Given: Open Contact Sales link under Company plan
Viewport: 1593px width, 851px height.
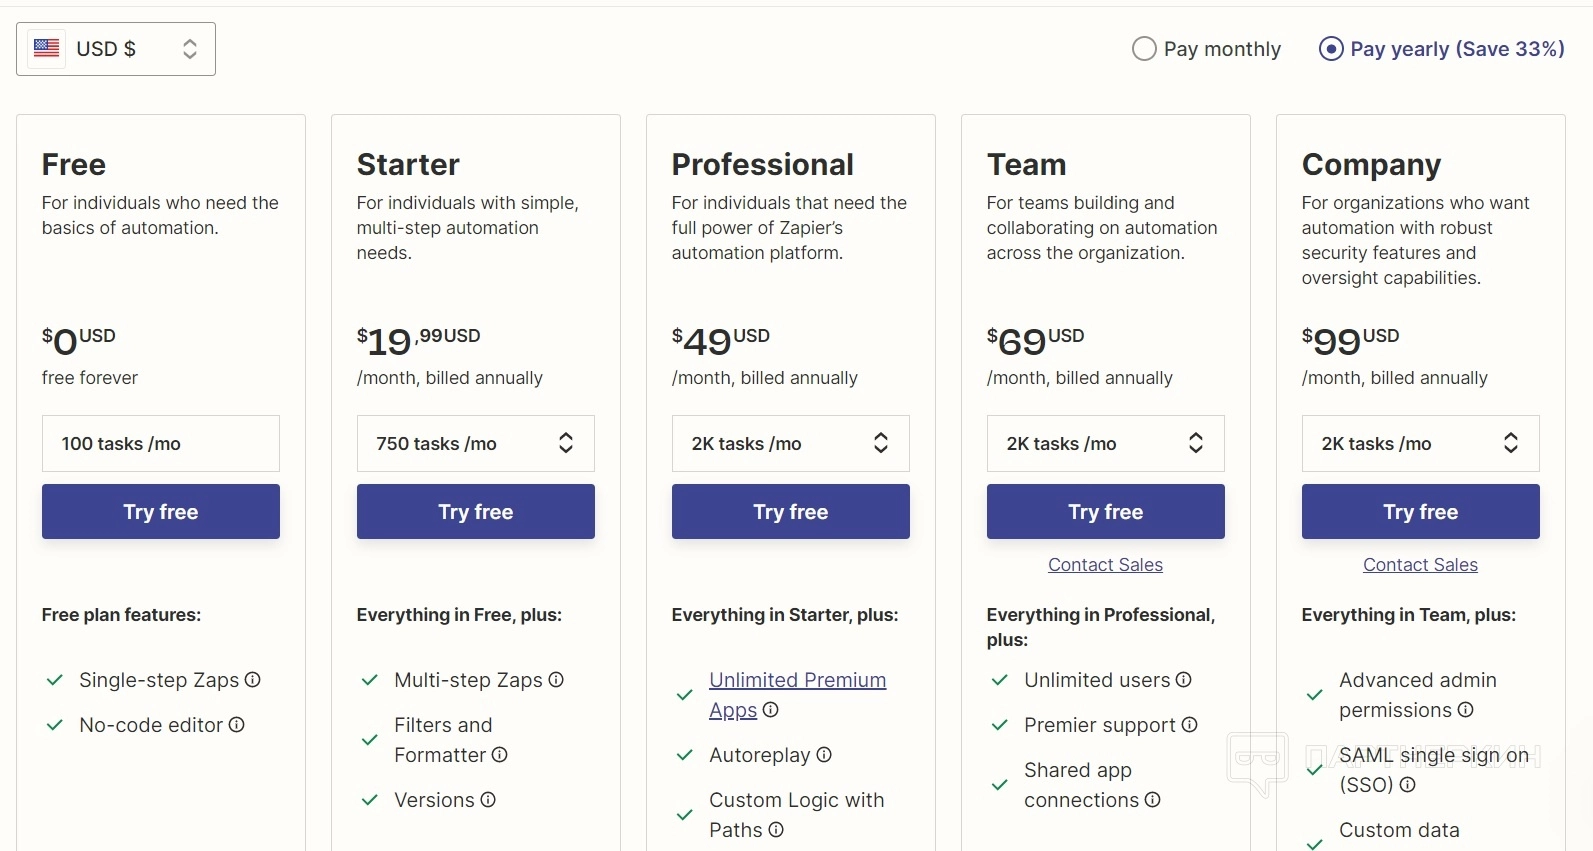Looking at the screenshot, I should pos(1420,565).
